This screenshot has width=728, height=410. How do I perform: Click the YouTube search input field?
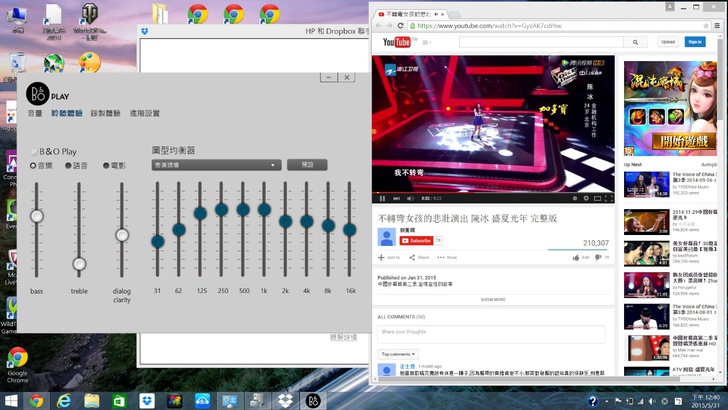pyautogui.click(x=541, y=42)
